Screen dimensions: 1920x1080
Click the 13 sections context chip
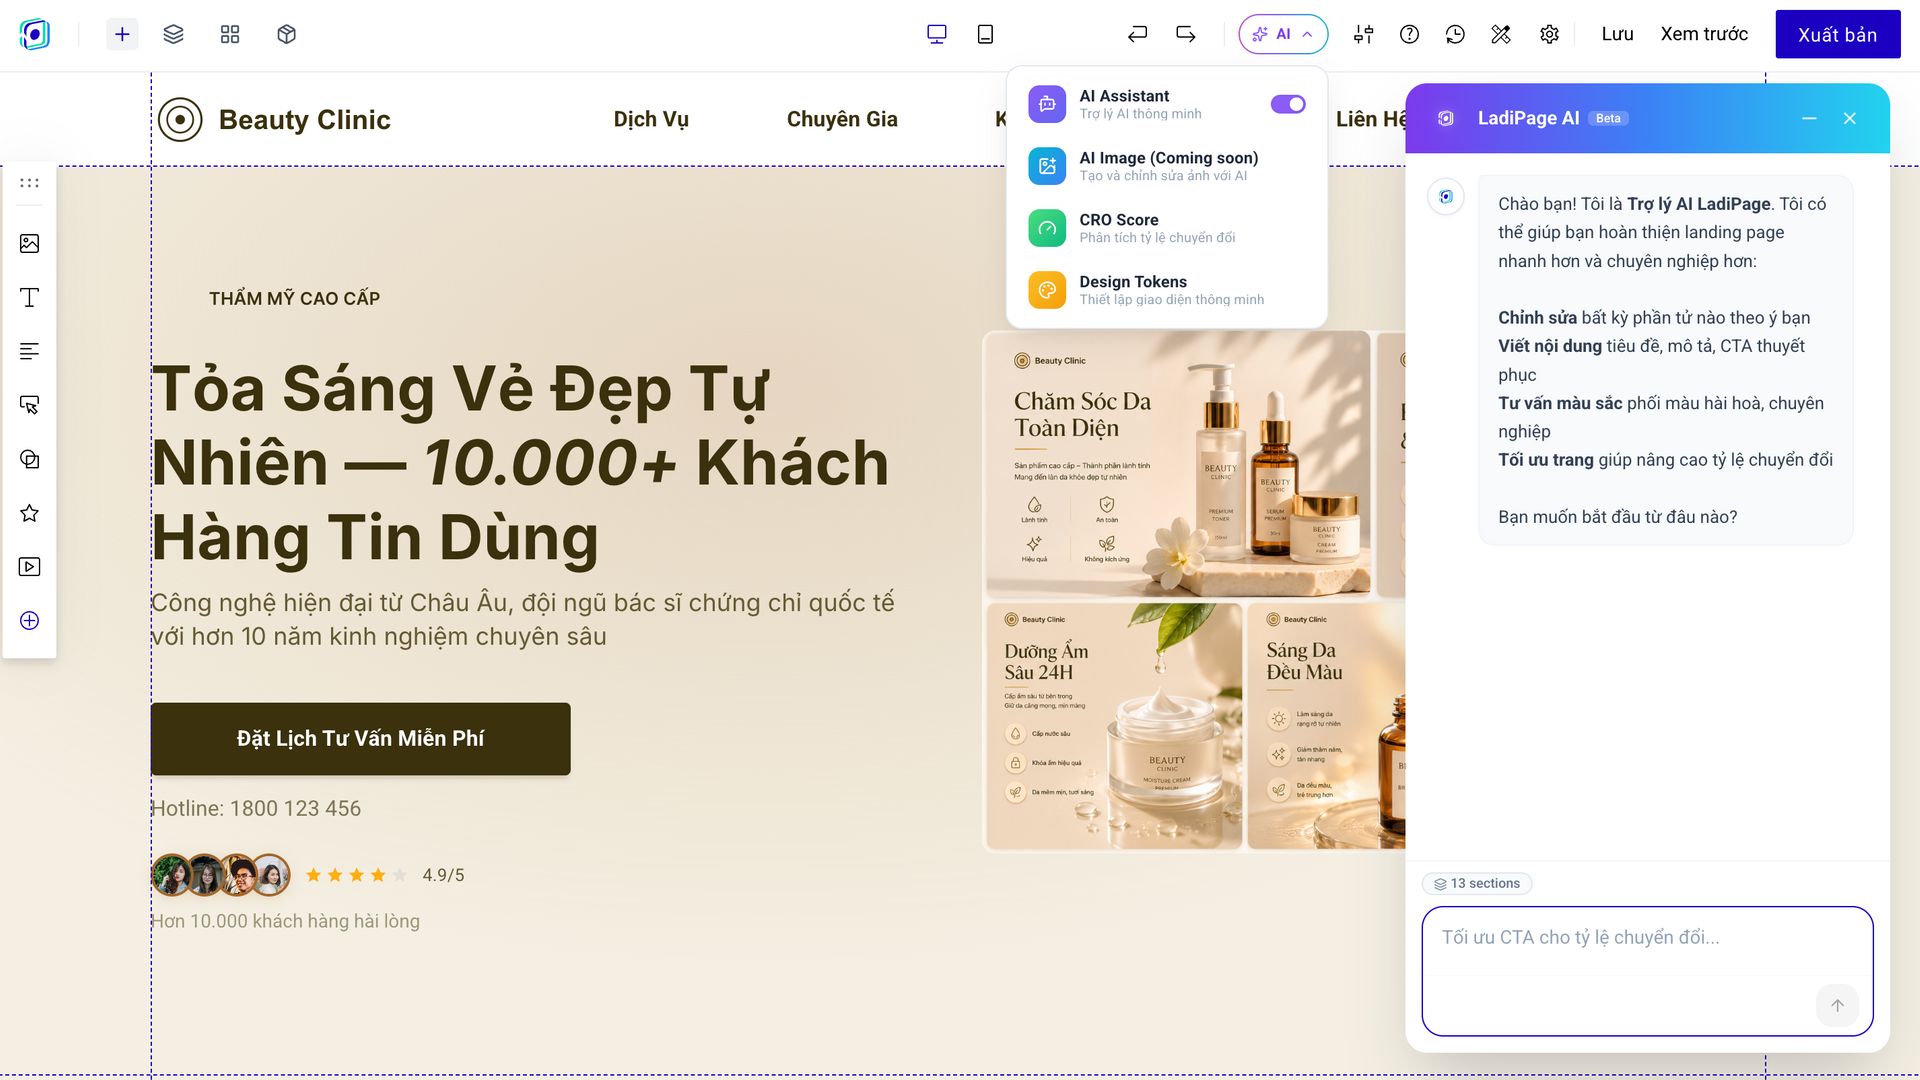tap(1477, 883)
